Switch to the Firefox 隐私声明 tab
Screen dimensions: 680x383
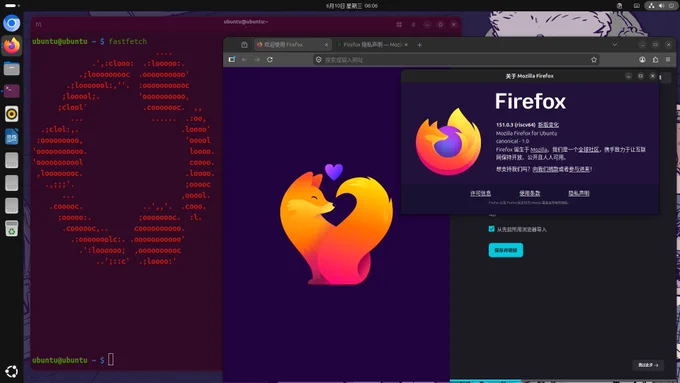coord(373,45)
